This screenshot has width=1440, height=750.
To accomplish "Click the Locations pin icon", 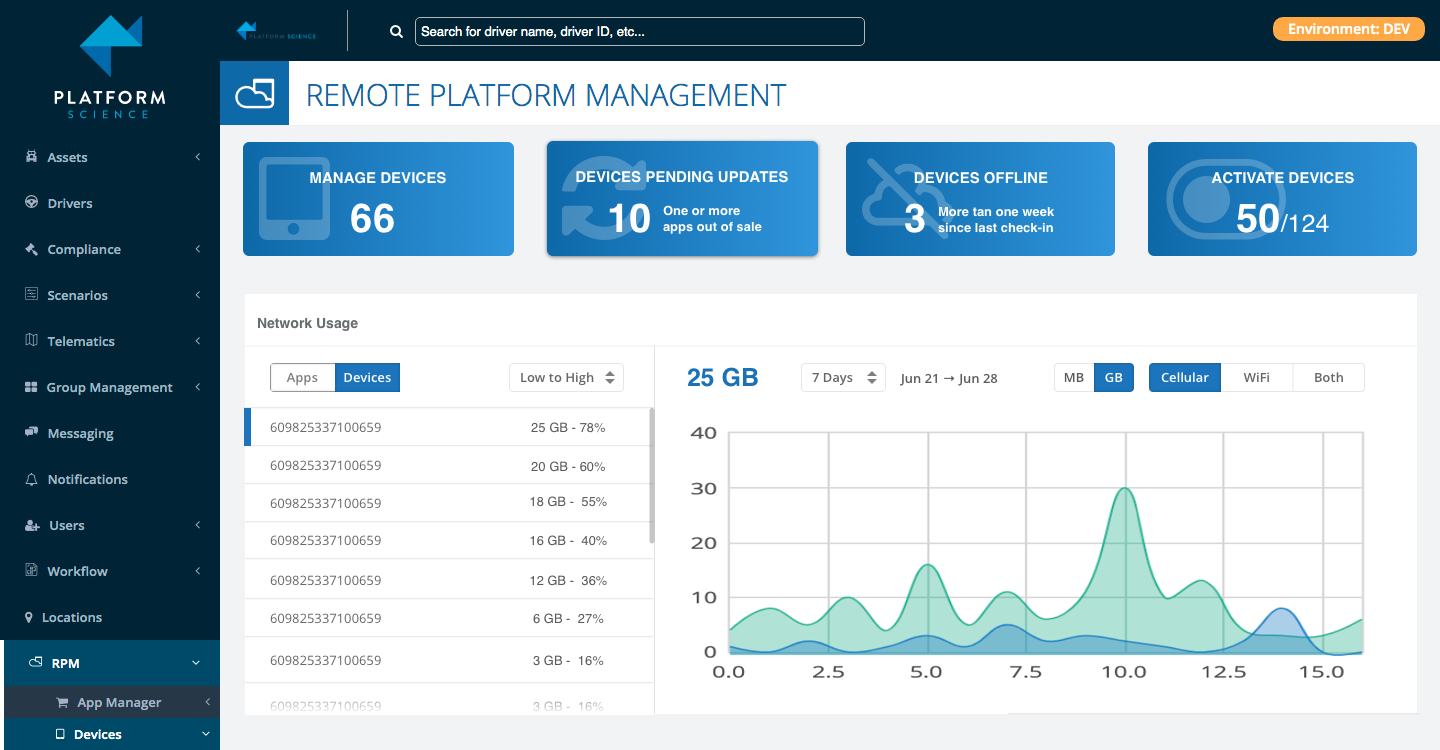I will point(29,617).
